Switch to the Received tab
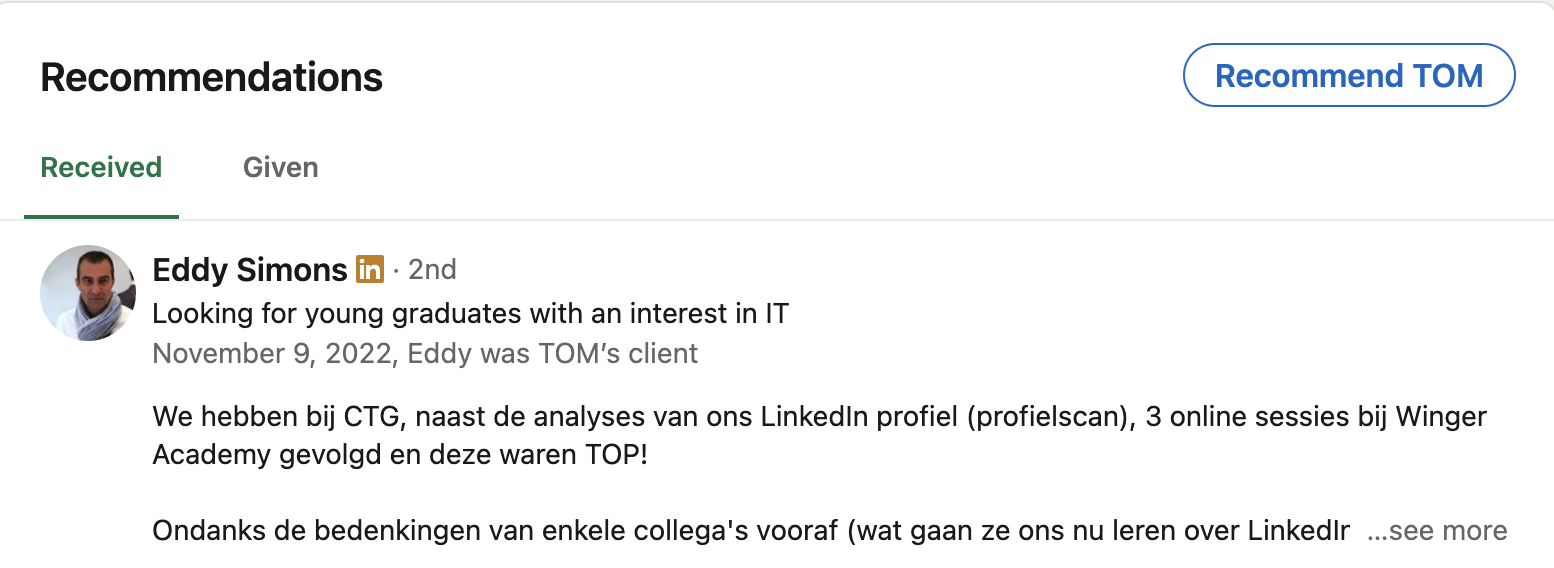 point(101,167)
